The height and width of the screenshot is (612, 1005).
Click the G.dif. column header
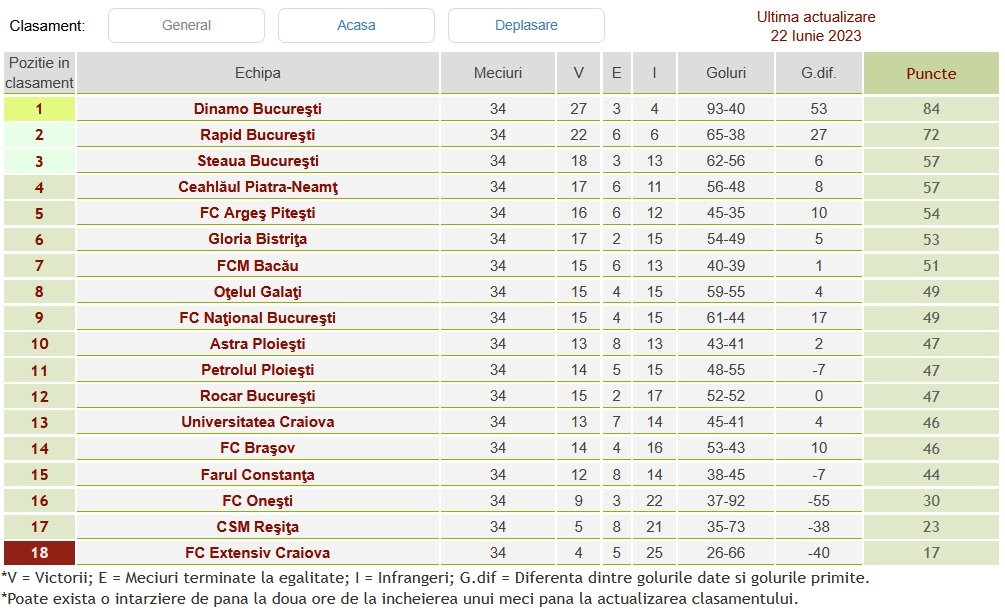[x=818, y=73]
